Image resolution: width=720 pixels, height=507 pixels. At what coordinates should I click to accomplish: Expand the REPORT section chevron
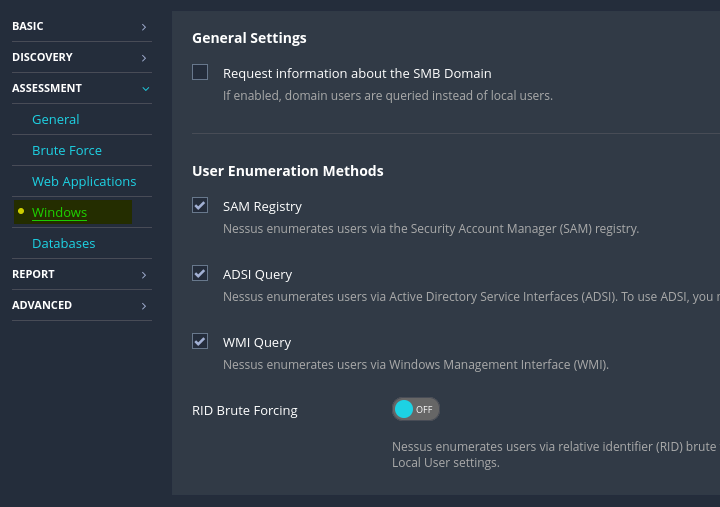[x=144, y=275]
